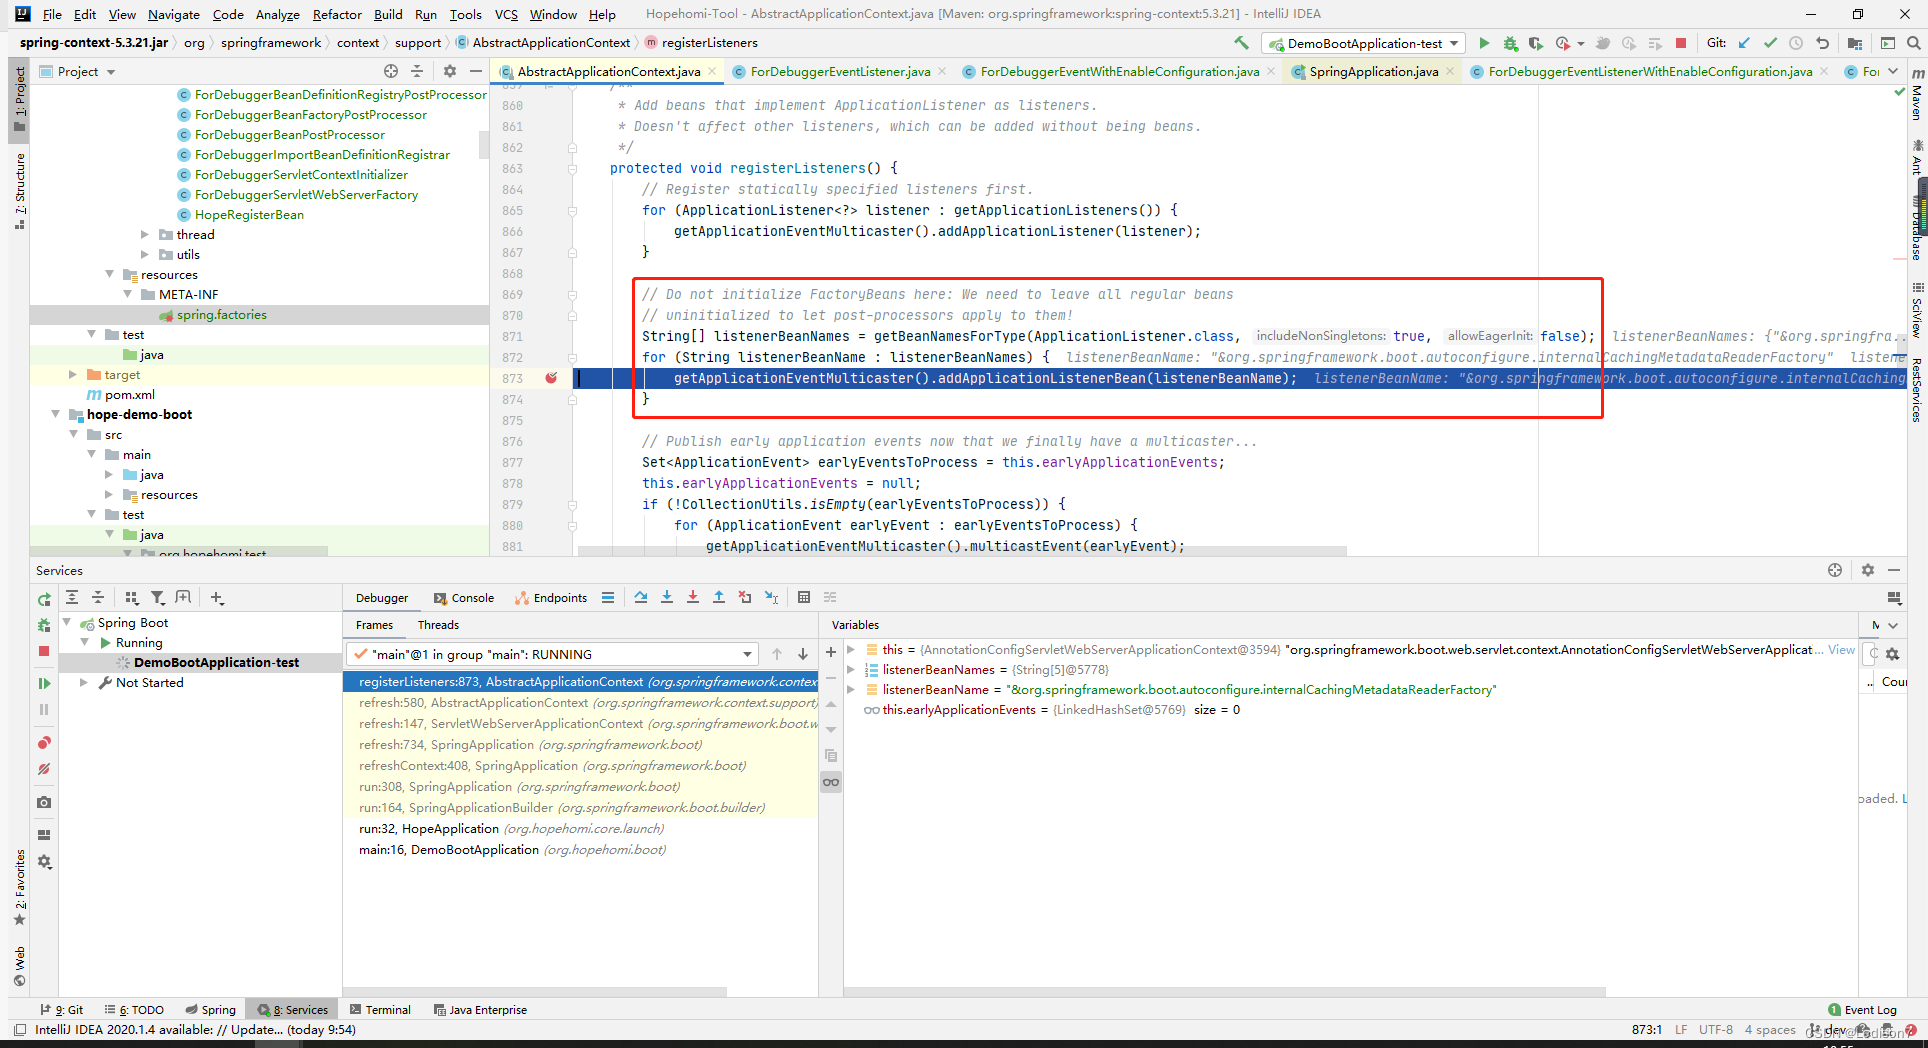Viewport: 1928px width, 1048px height.
Task: Expand 'this' variable in Variables
Action: (x=852, y=649)
